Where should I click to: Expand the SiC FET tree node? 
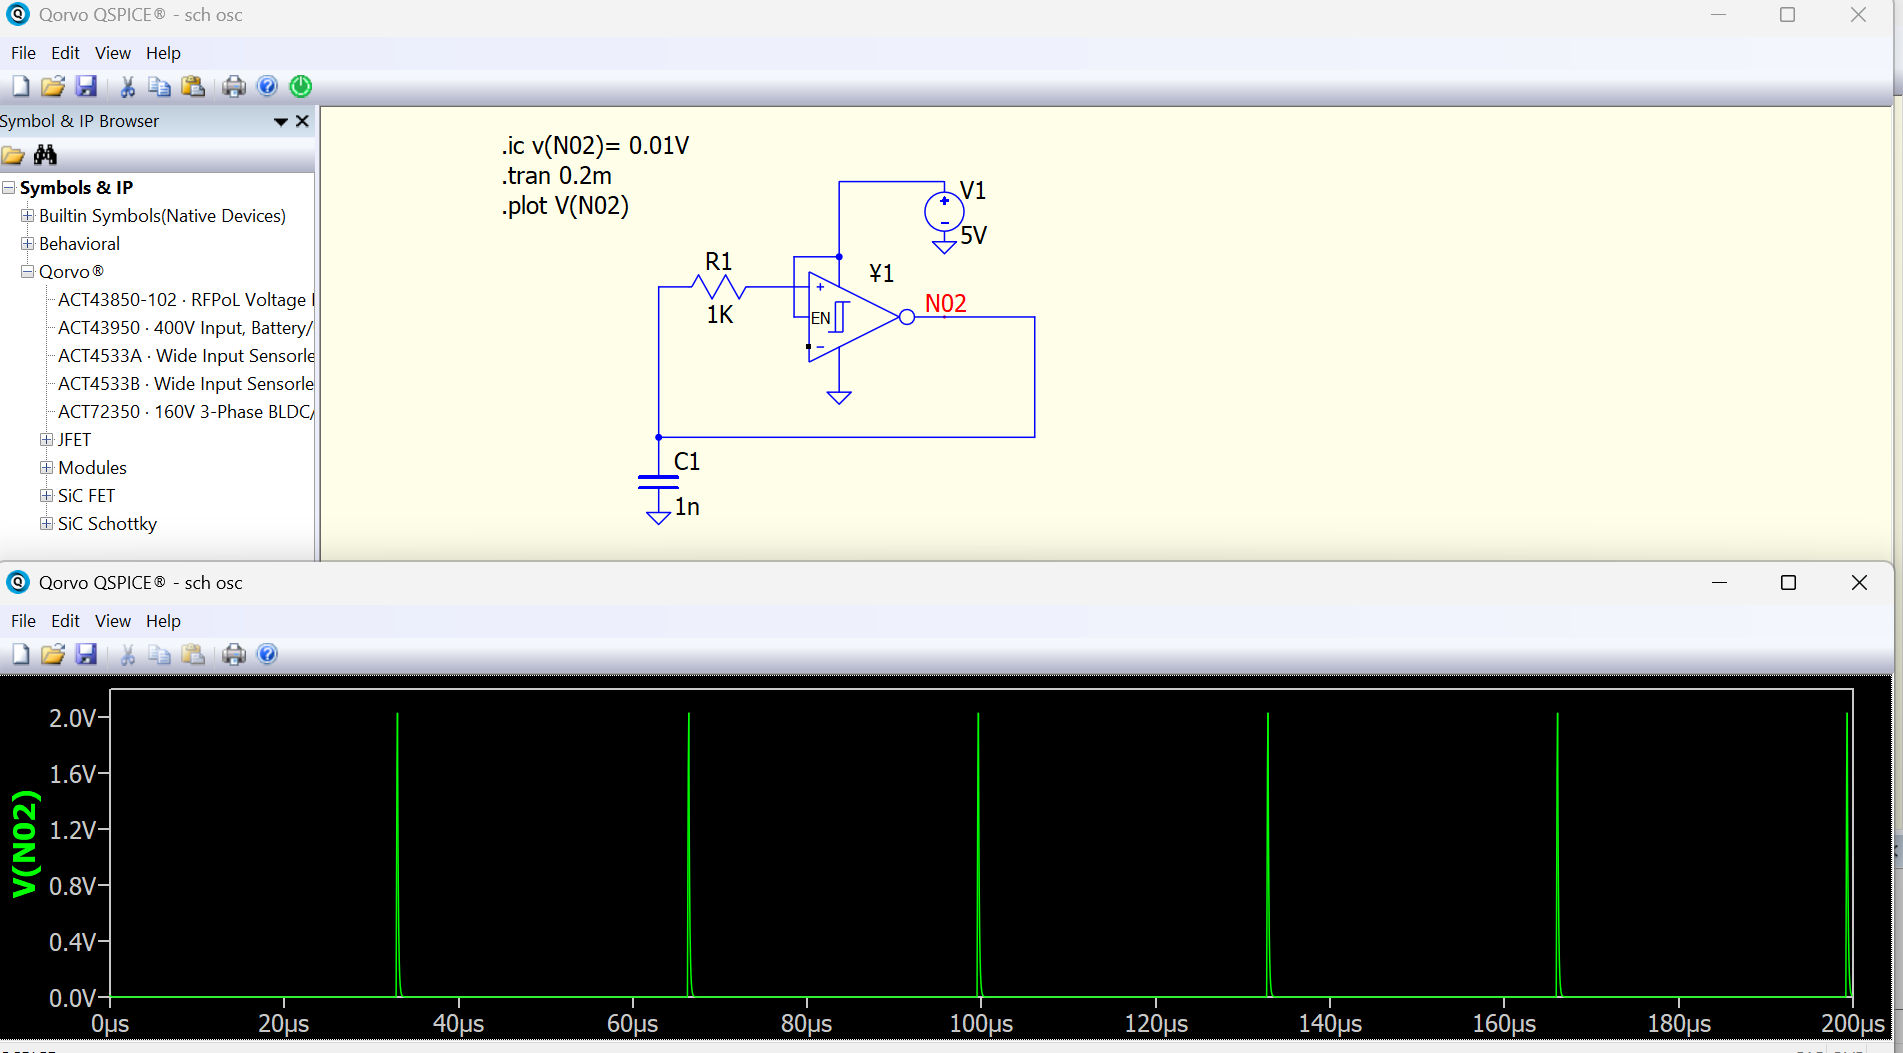coord(46,496)
